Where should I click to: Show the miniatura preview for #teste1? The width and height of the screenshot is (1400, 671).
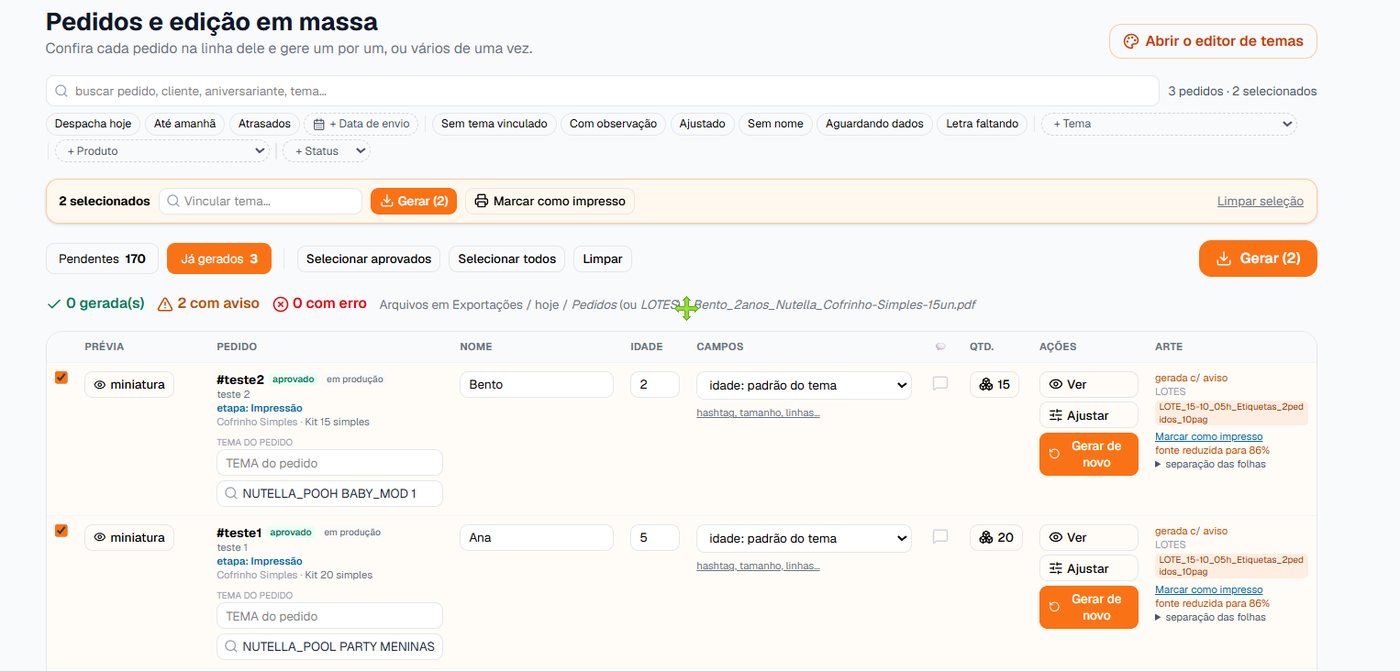coord(129,537)
